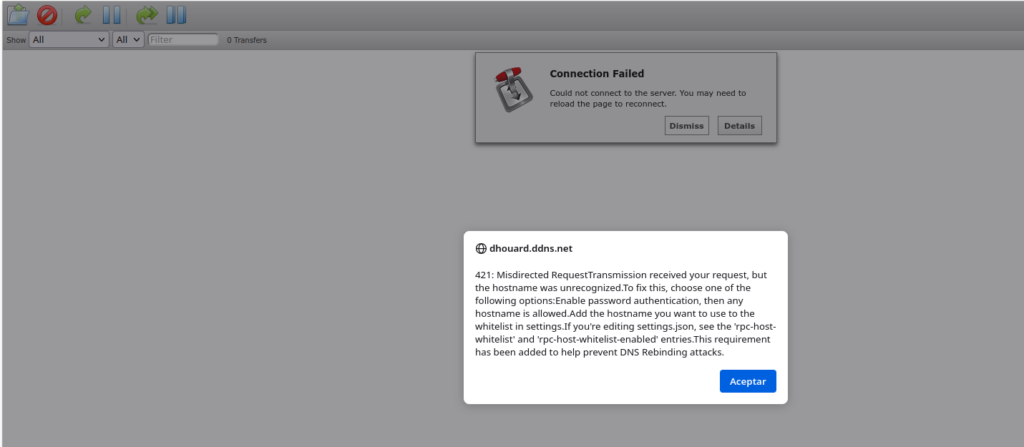Click the 0 Transfers count label
This screenshot has width=1024, height=447.
247,40
